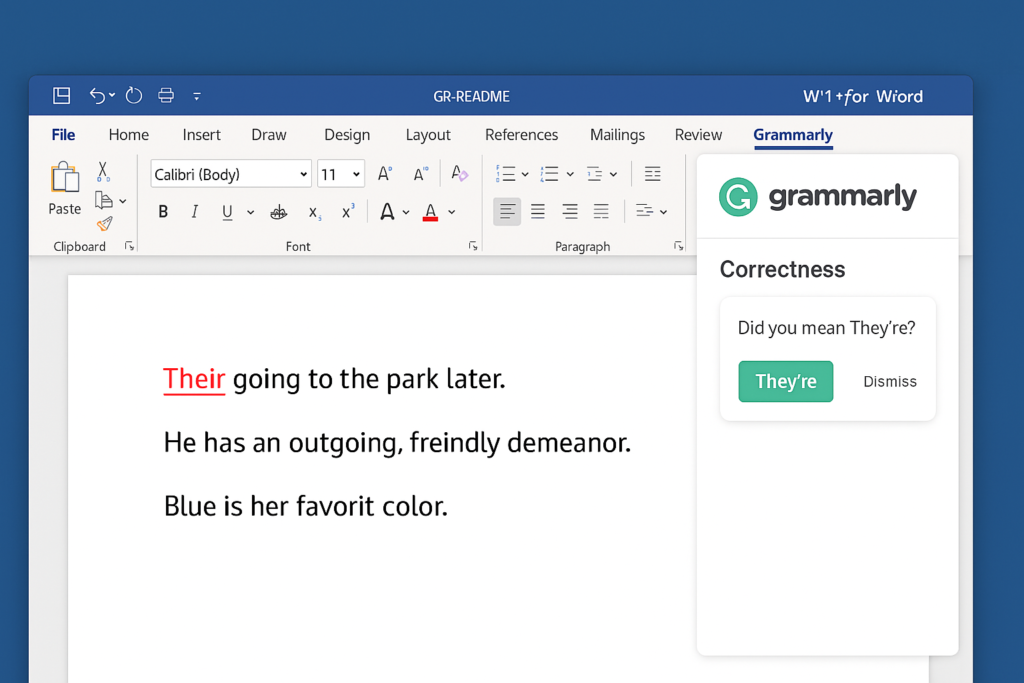Open the File menu
The image size is (1024, 683).
pos(63,135)
